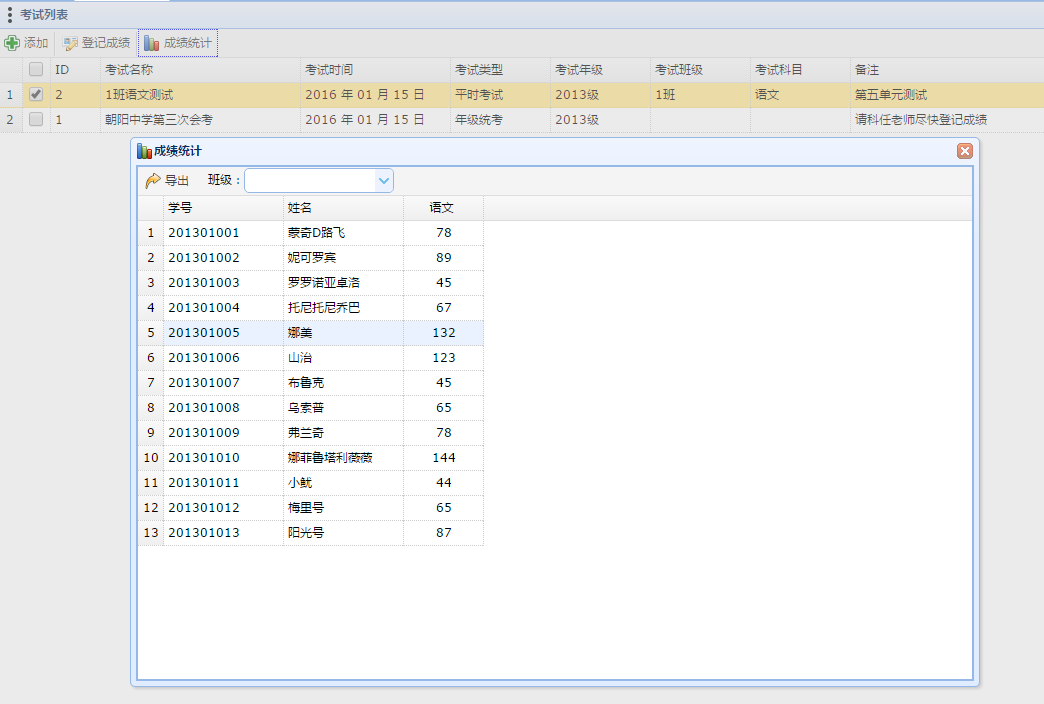Click the 考试年级 column header
The height and width of the screenshot is (704, 1044).
pos(600,69)
